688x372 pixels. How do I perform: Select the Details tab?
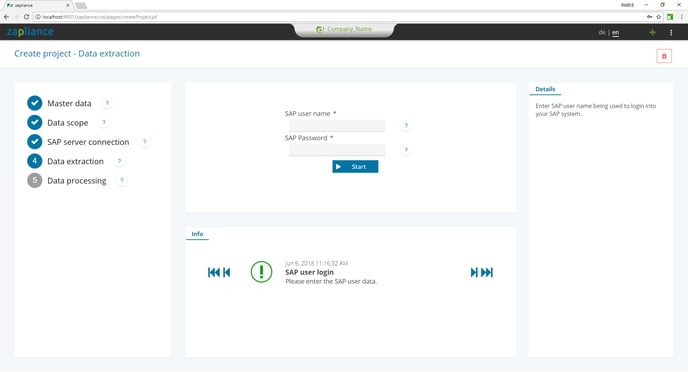tap(545, 89)
